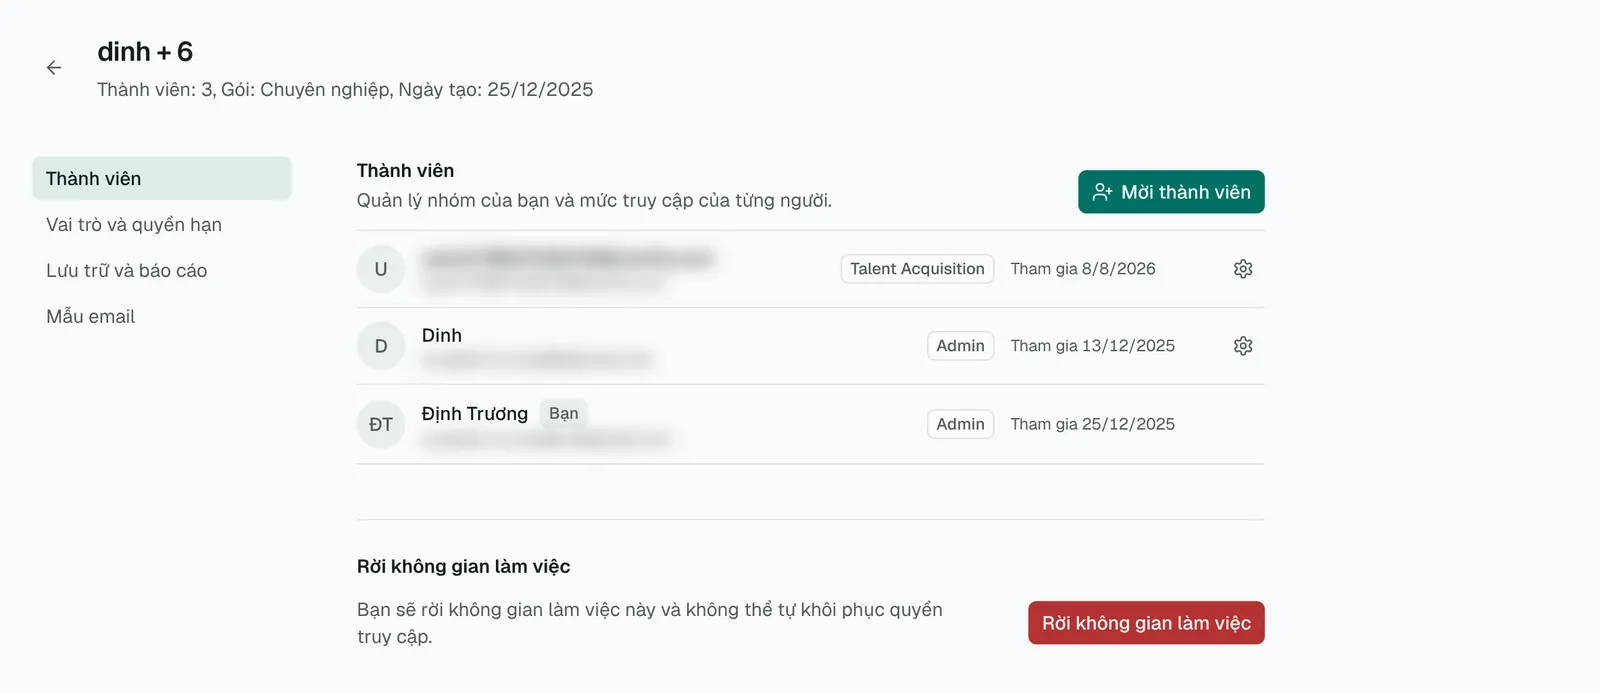Go back using the left arrow icon

(x=54, y=68)
